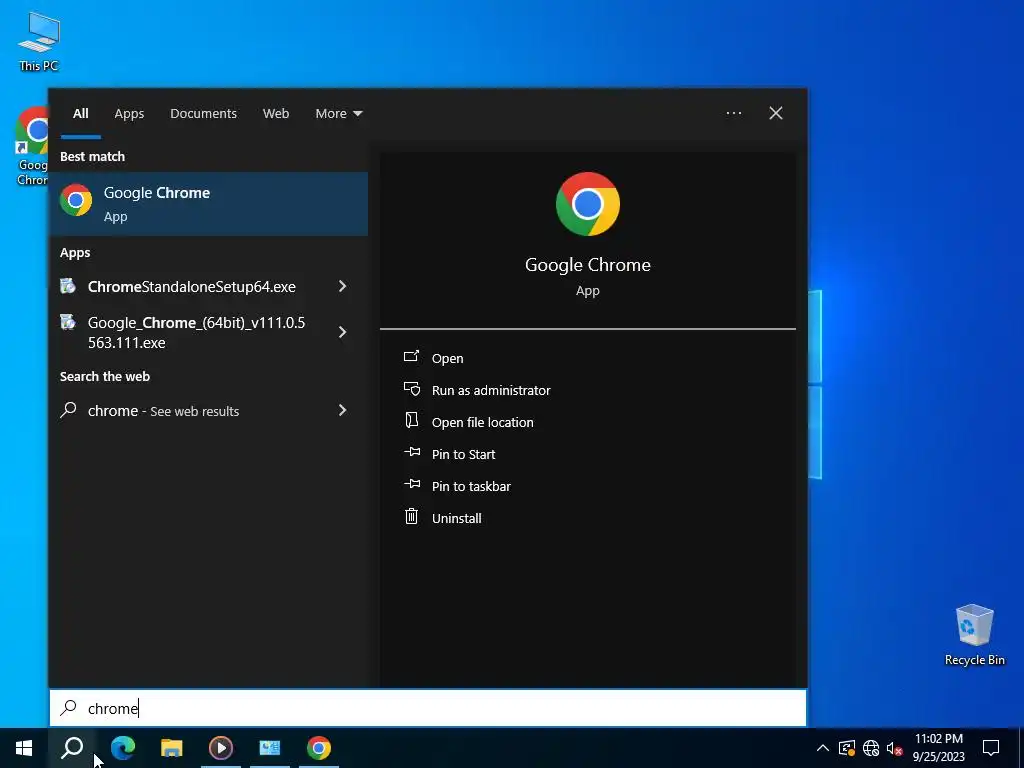
Task: Select the Google Chrome desktop shortcut
Action: [x=31, y=146]
